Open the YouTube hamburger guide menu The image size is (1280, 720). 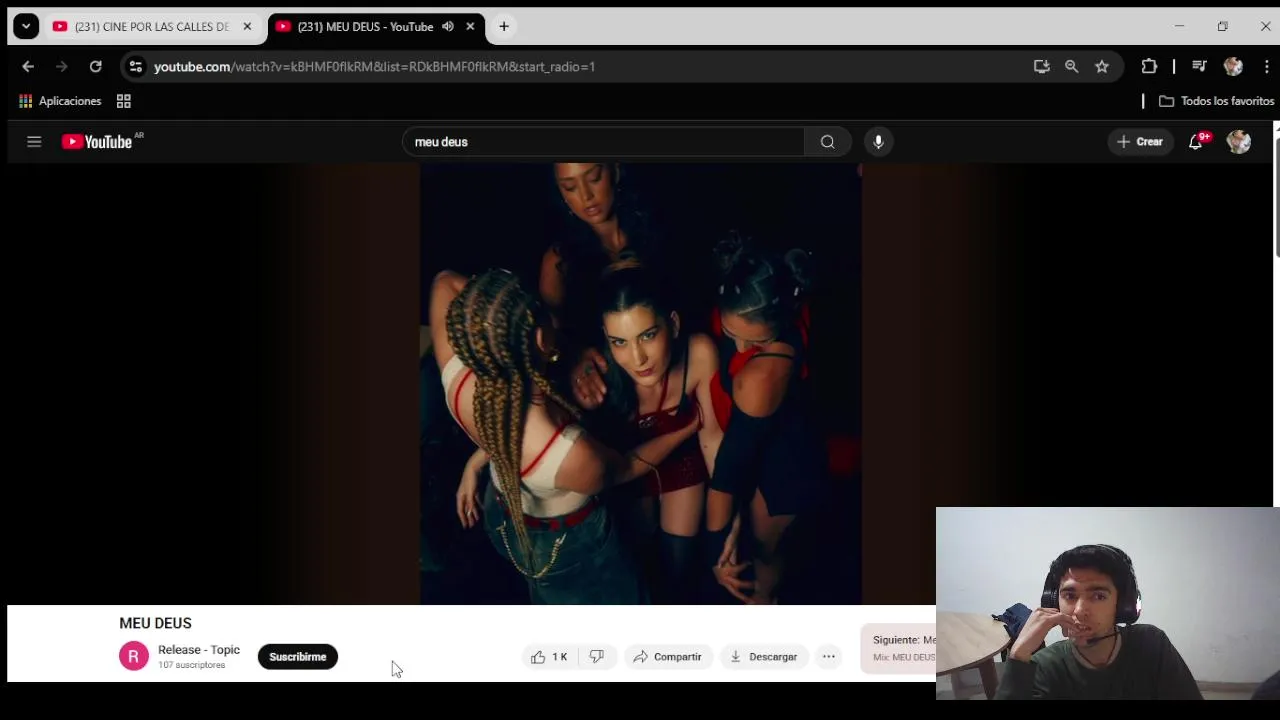click(x=34, y=142)
